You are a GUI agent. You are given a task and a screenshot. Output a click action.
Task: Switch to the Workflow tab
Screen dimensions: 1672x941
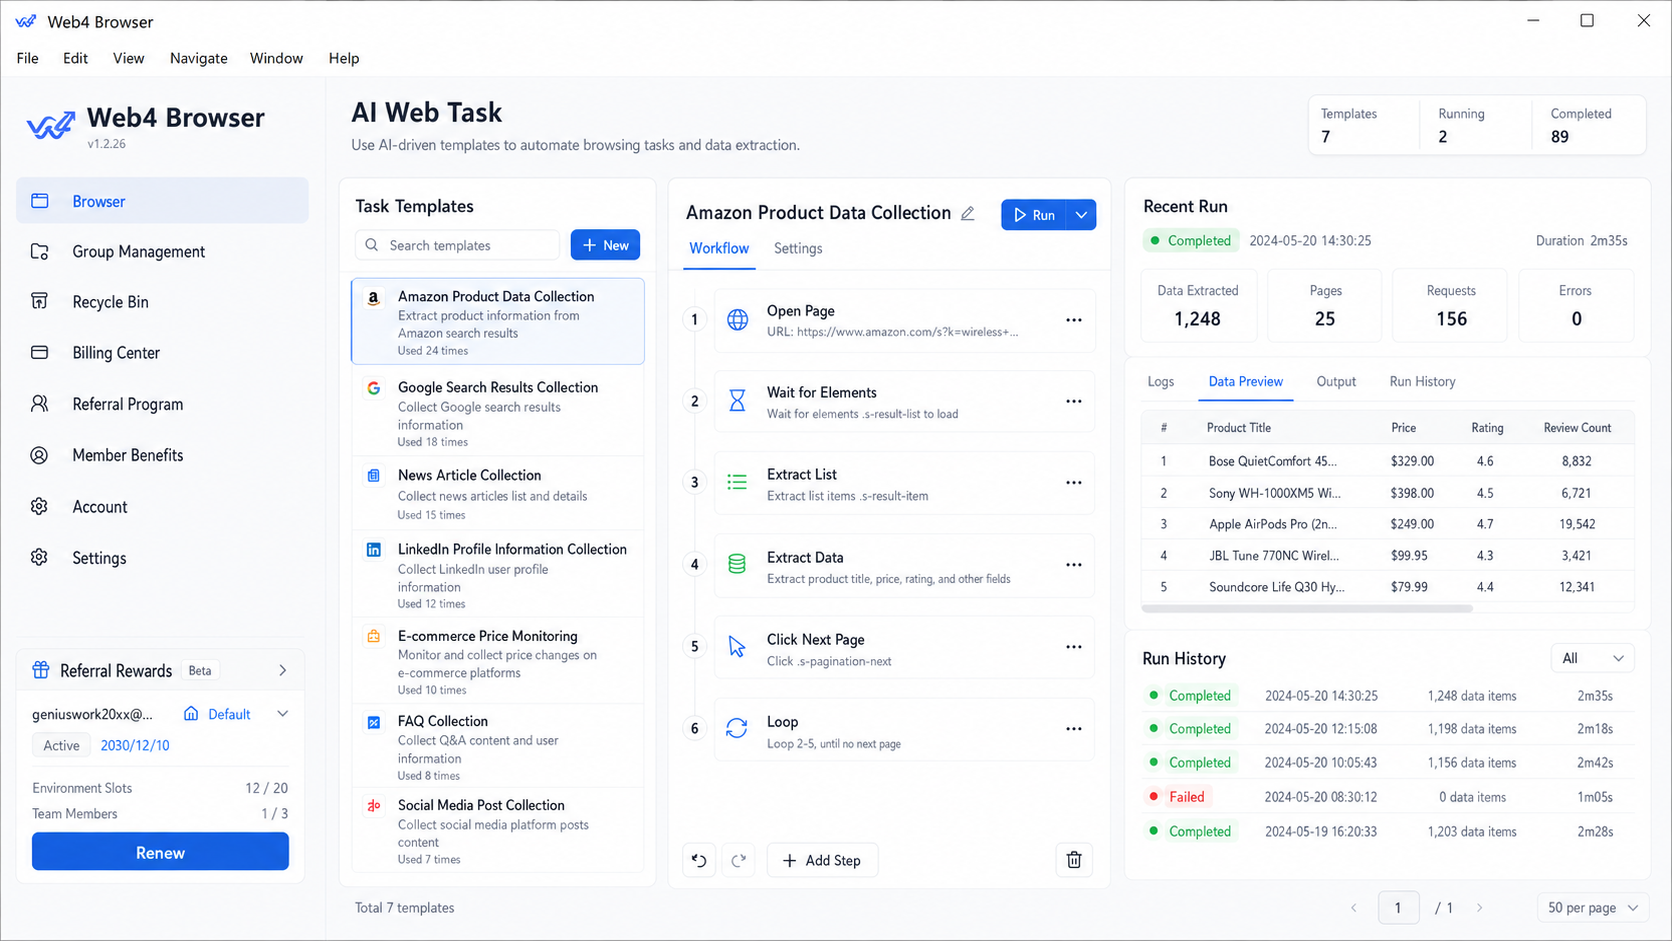(x=719, y=249)
